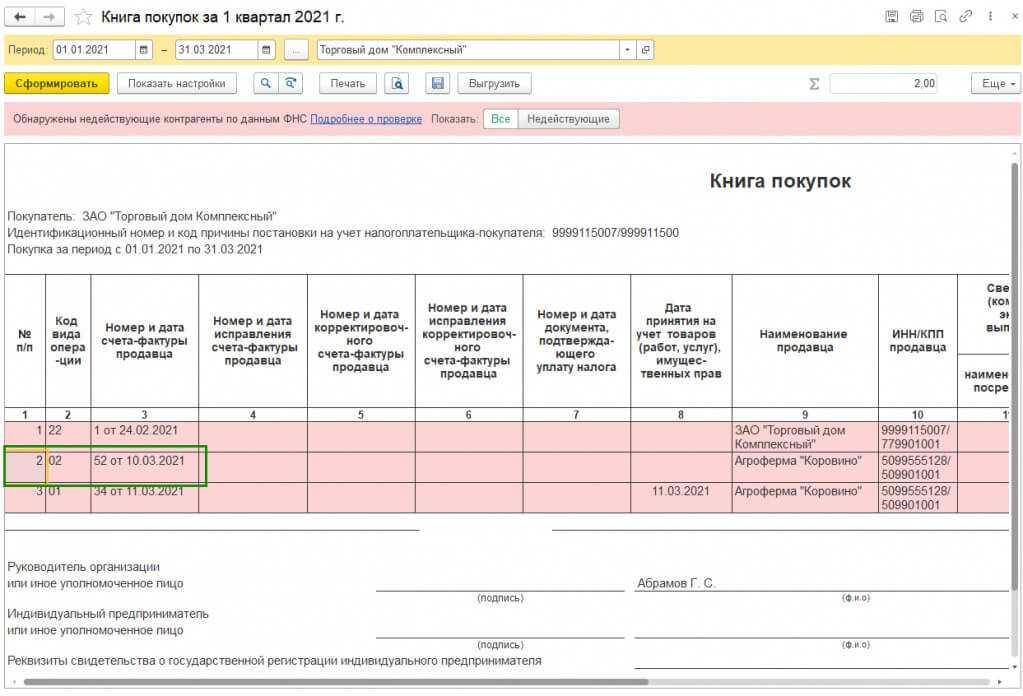Open calendar for period start date
The height and width of the screenshot is (696, 1023).
(x=144, y=50)
